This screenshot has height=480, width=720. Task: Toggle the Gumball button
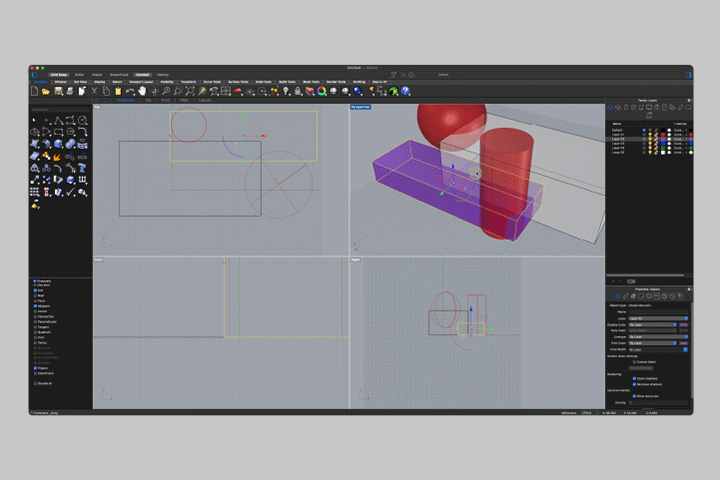coord(142,74)
